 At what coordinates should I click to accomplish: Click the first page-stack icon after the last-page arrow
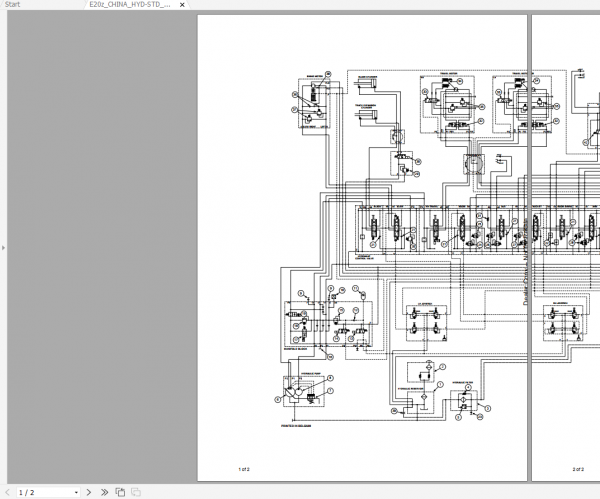coord(120,492)
